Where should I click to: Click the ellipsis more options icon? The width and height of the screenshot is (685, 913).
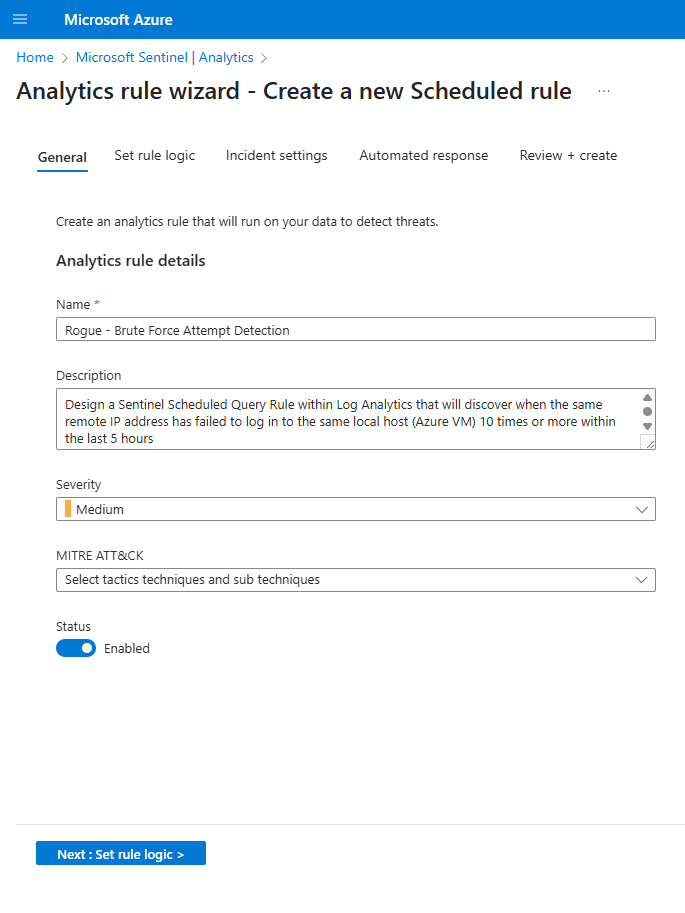[604, 91]
